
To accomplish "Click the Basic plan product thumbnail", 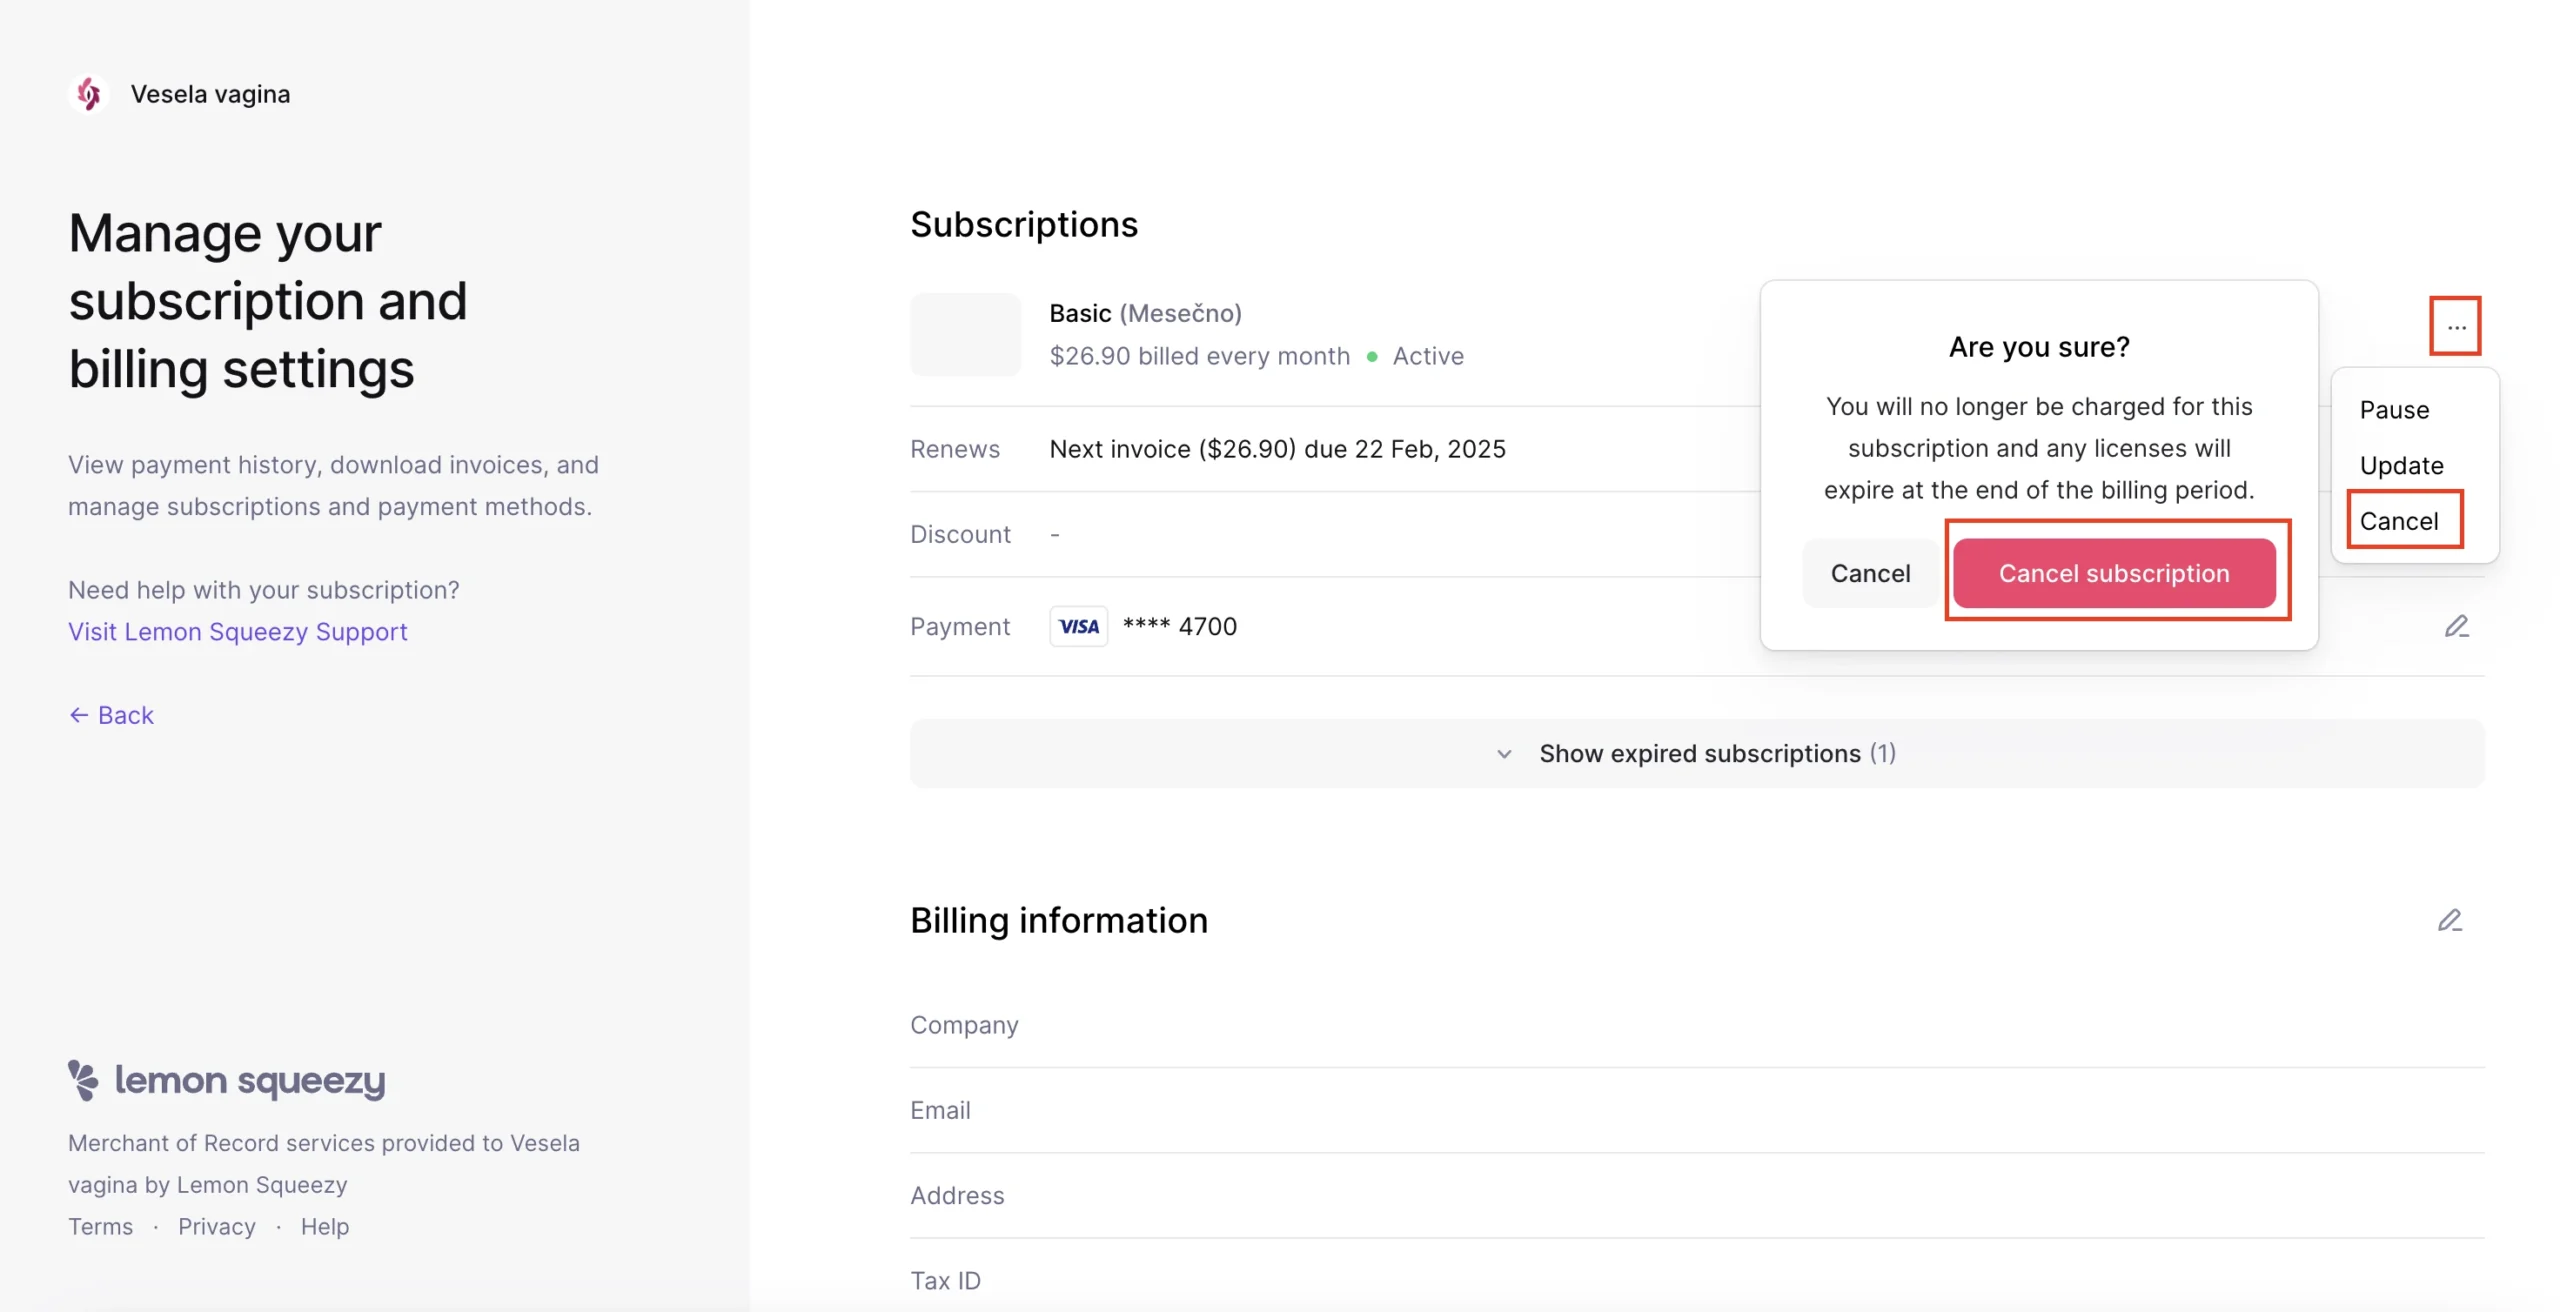I will click(965, 334).
